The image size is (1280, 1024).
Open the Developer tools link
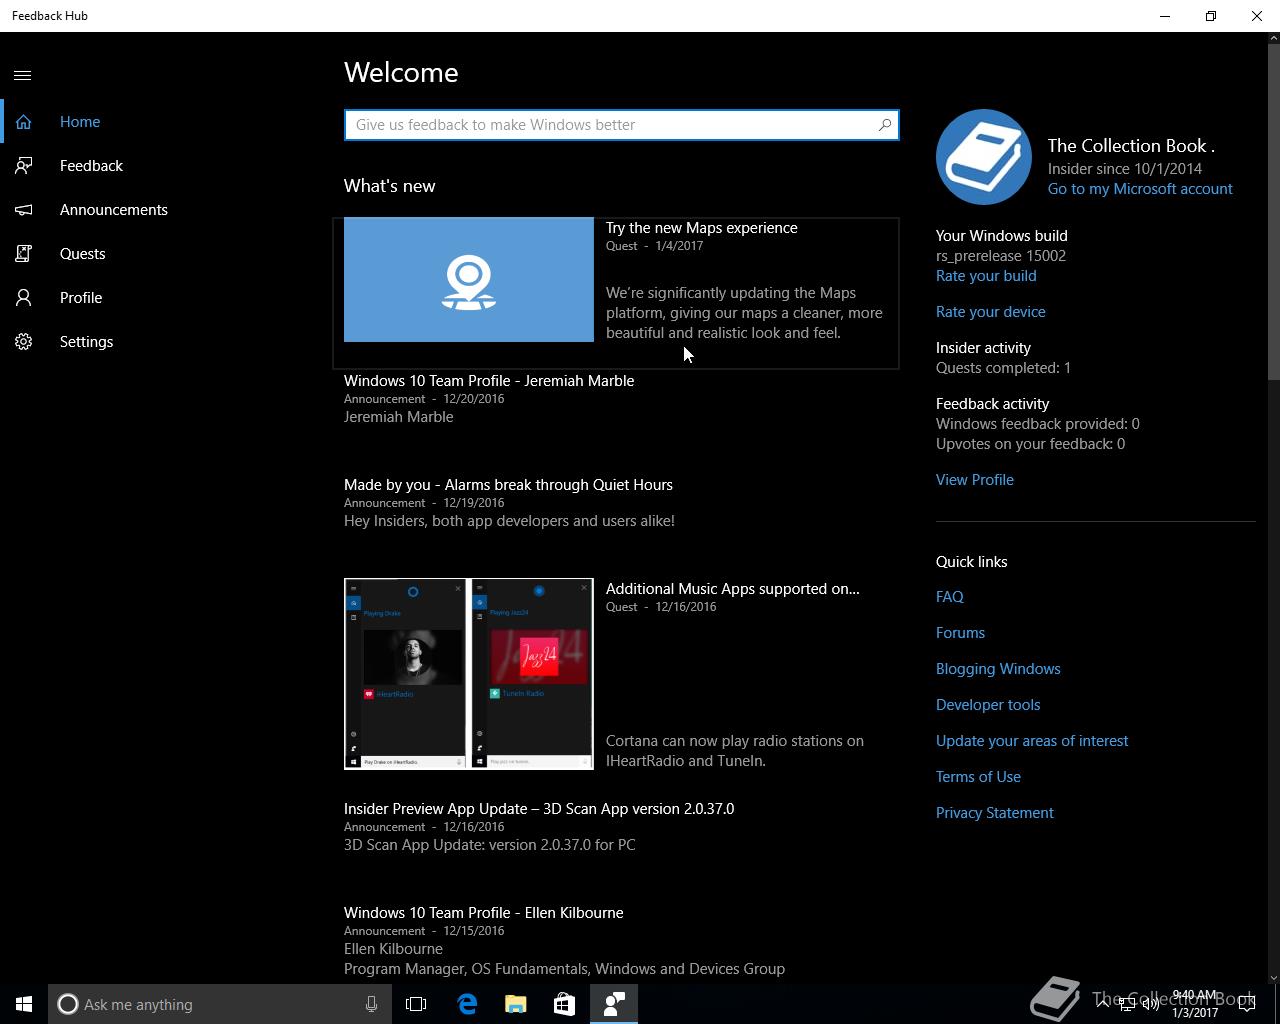988,705
